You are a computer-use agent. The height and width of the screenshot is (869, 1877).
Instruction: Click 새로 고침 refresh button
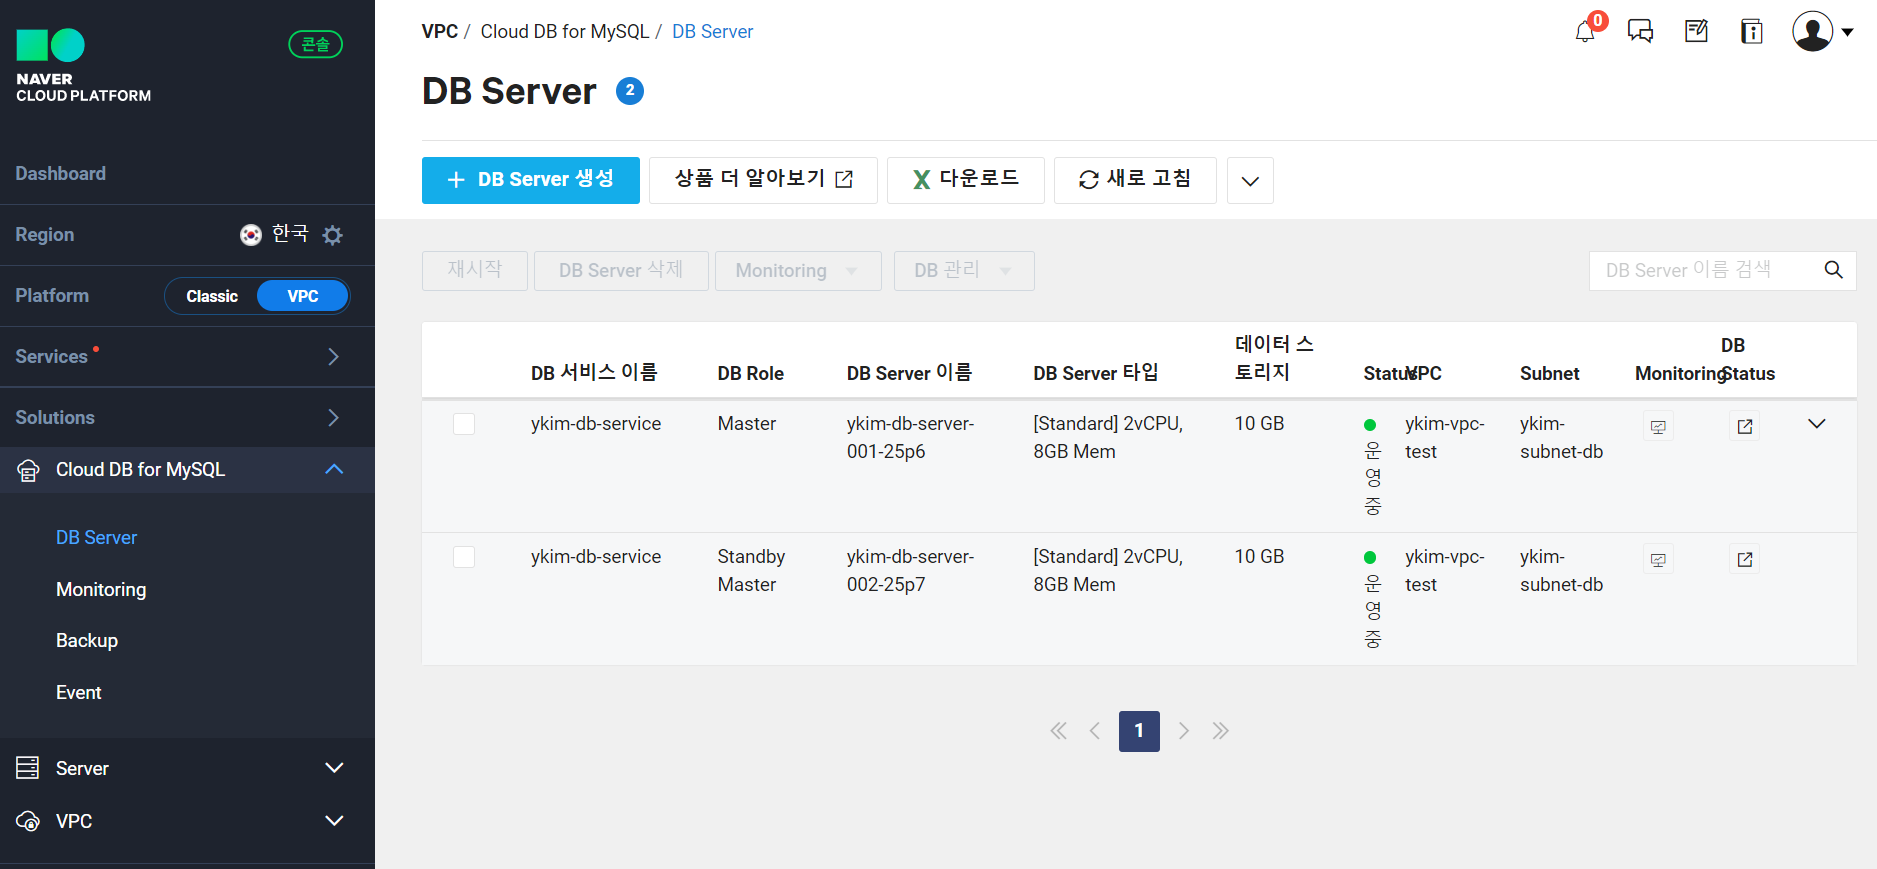[x=1135, y=181]
